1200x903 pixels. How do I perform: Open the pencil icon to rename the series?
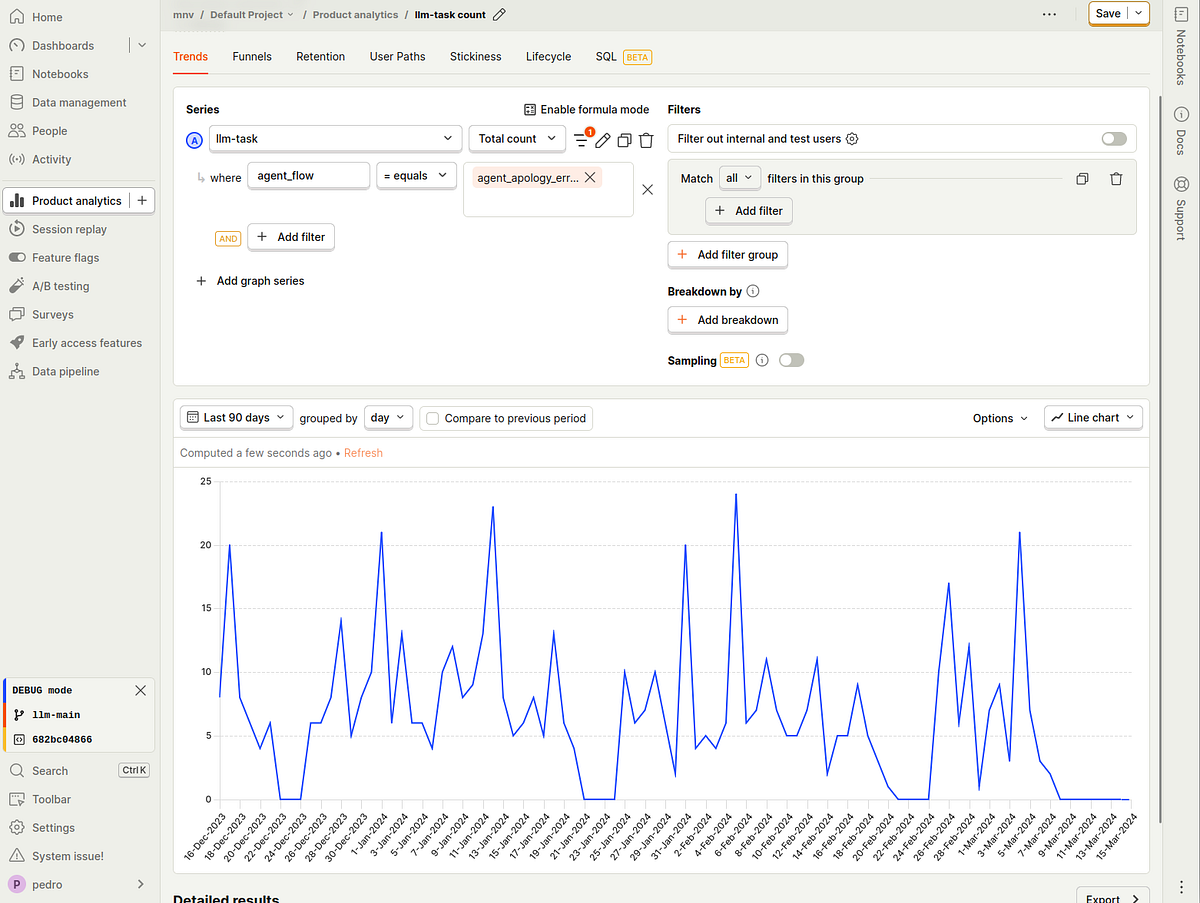coord(602,140)
